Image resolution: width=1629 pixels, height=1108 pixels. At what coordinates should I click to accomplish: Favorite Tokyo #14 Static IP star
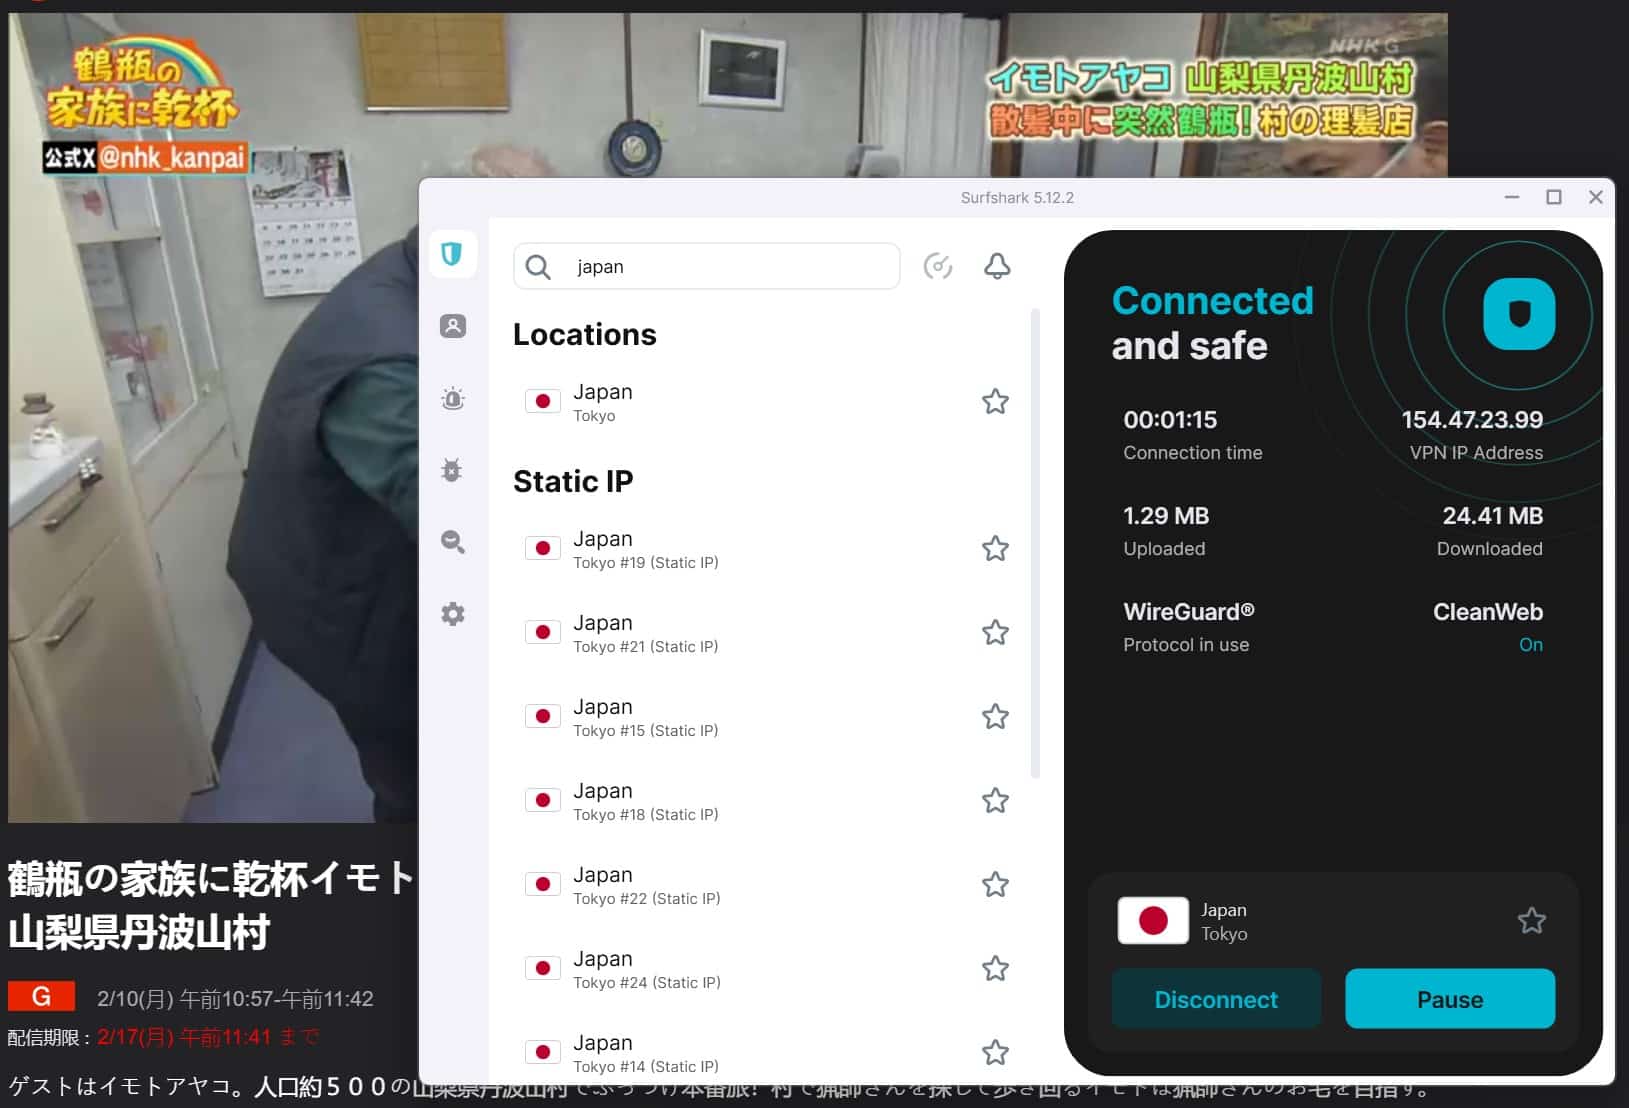coord(995,1053)
